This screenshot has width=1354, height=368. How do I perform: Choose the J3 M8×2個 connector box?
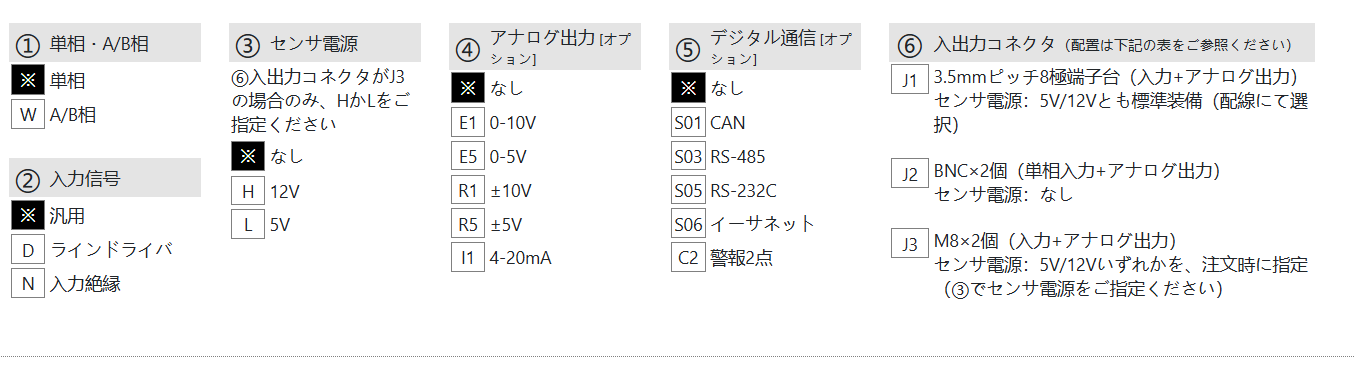coord(909,244)
